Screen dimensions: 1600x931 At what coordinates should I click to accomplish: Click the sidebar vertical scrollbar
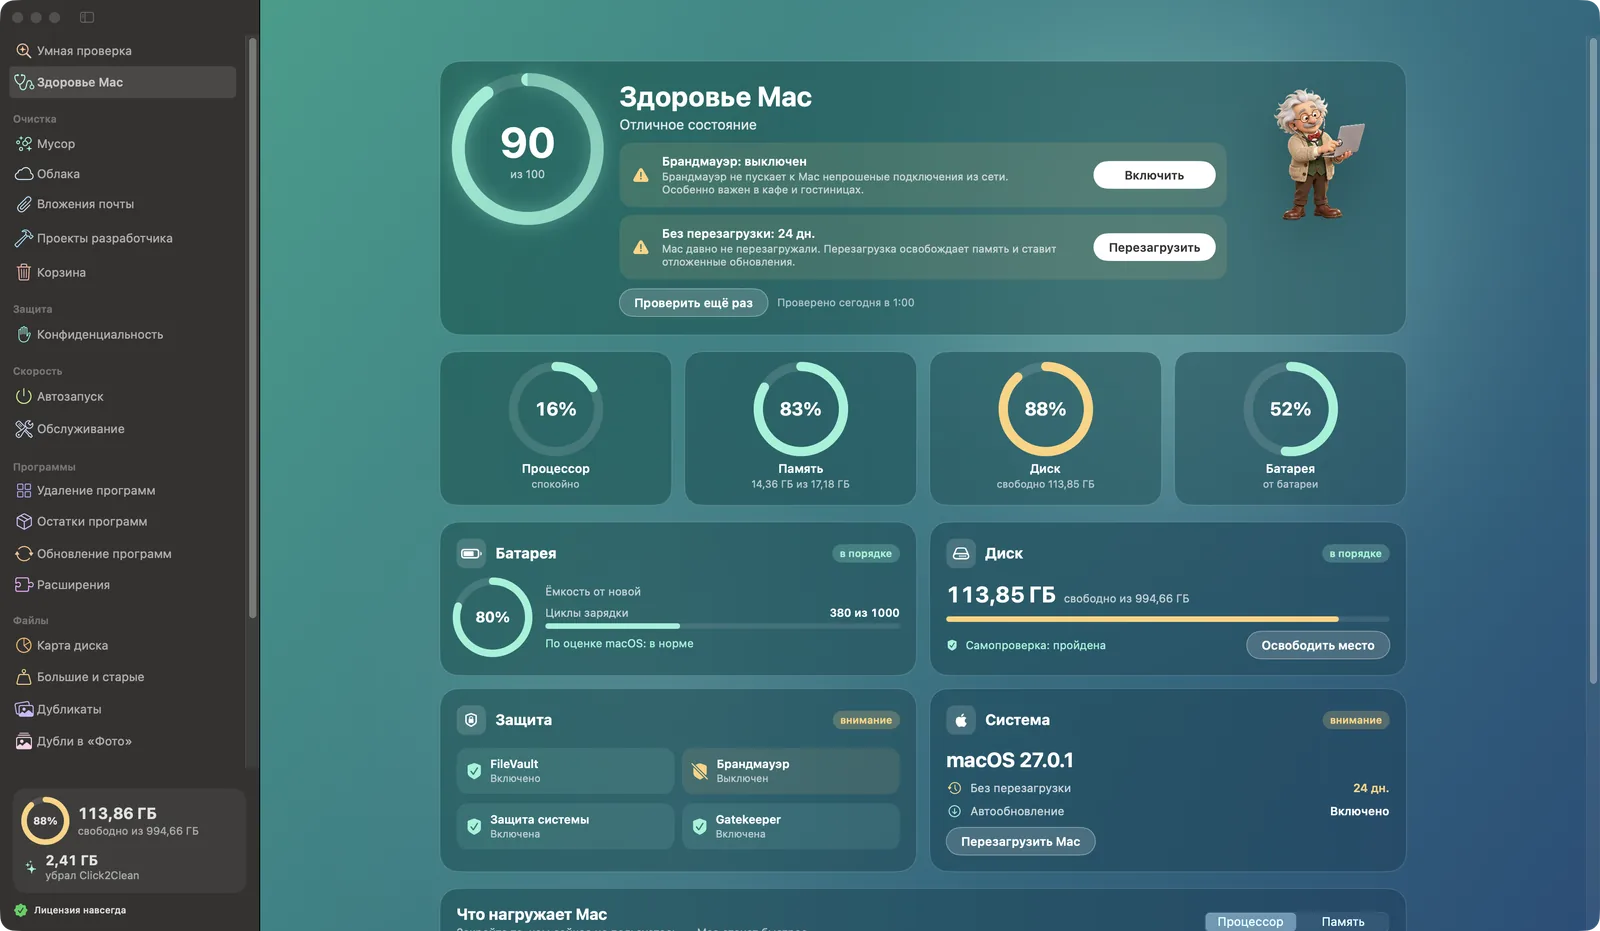(x=253, y=328)
